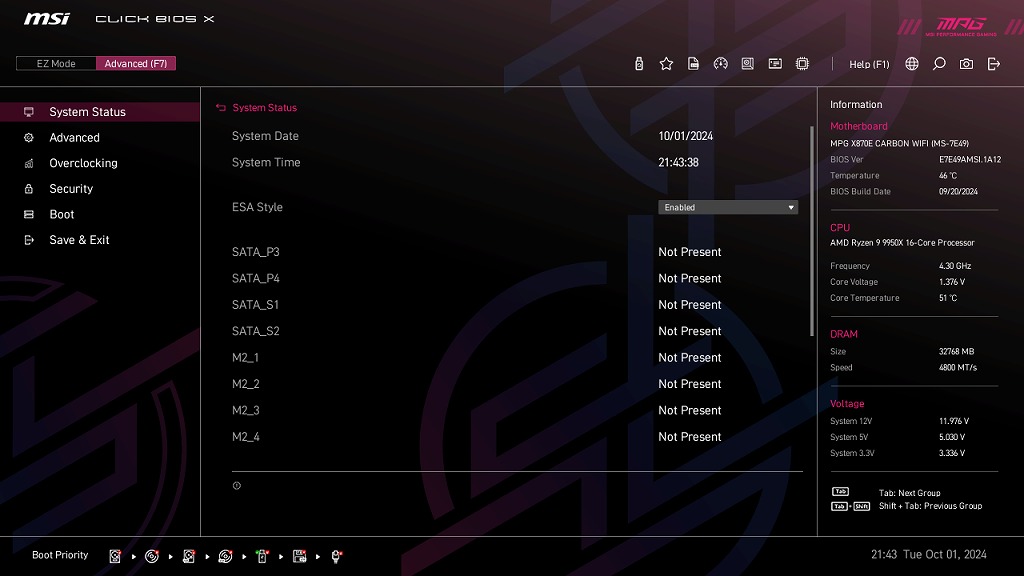Open the Save & Exit menu

tap(100, 240)
